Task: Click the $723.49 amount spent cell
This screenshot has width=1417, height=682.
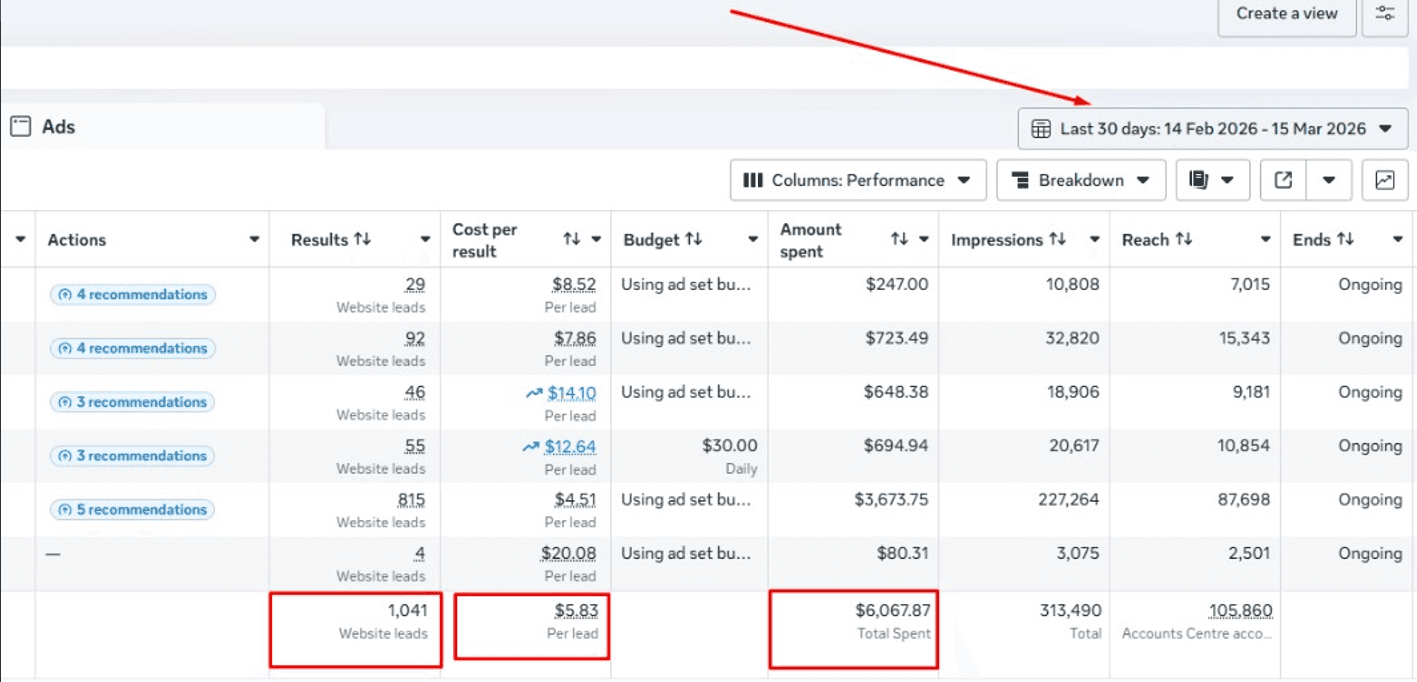Action: (x=896, y=339)
